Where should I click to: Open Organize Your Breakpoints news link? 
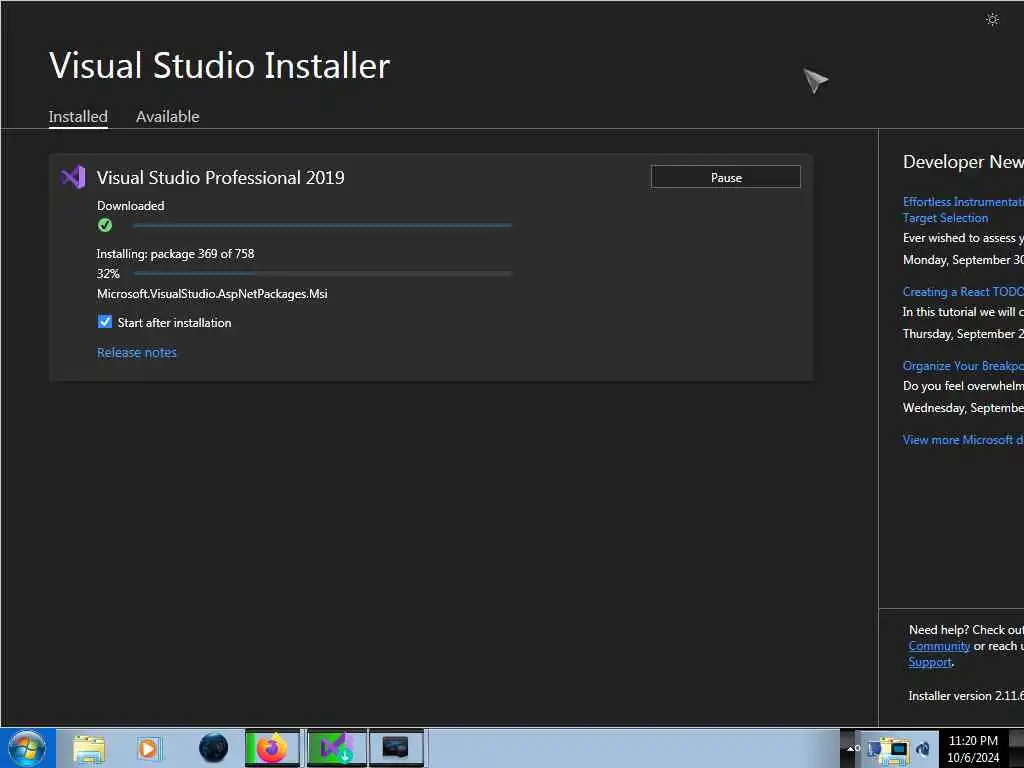point(963,366)
